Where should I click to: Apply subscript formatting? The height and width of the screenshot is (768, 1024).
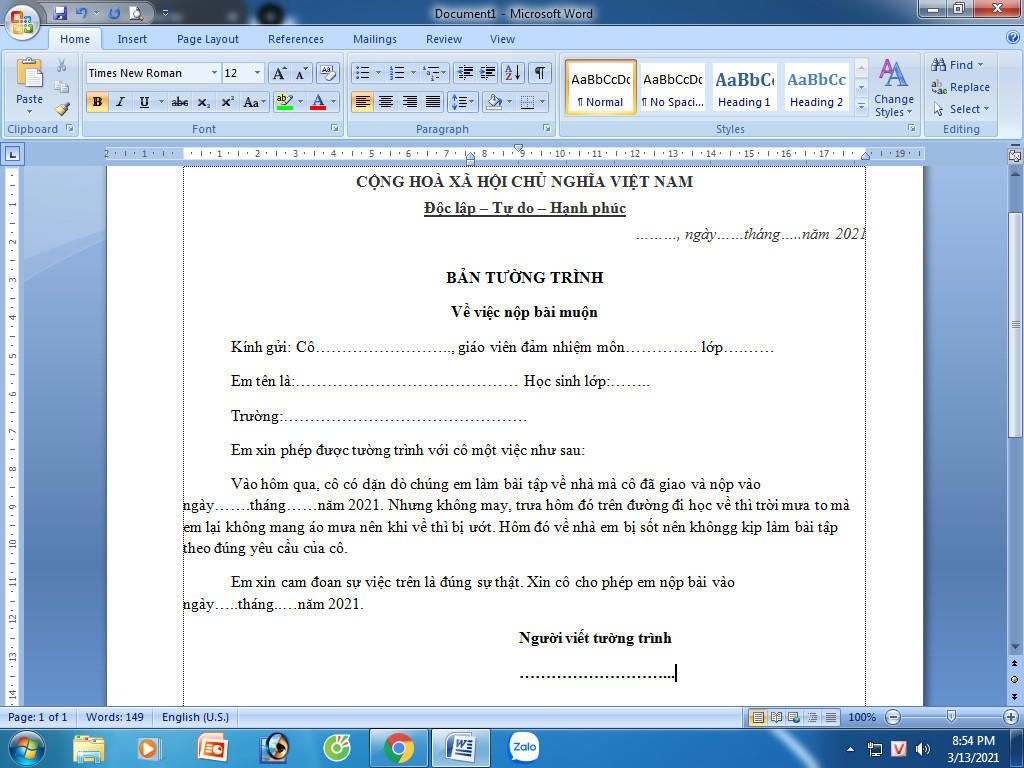(204, 102)
